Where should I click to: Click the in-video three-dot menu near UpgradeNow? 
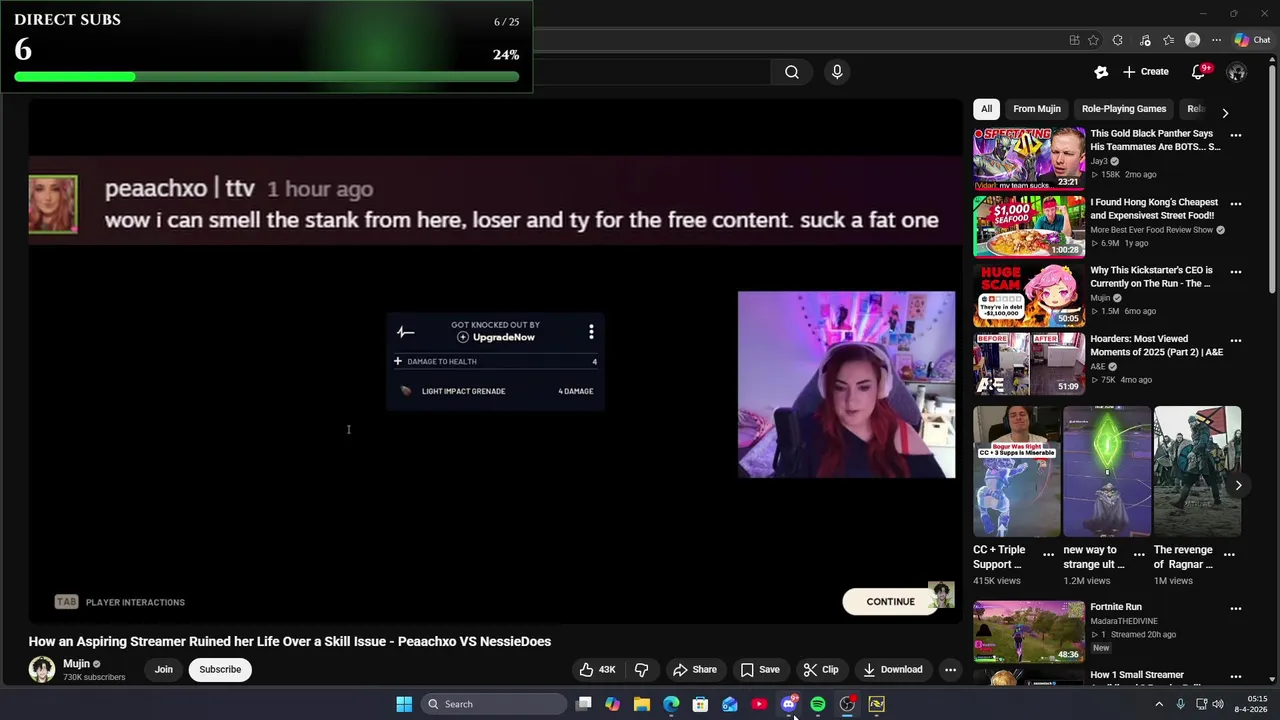(591, 331)
